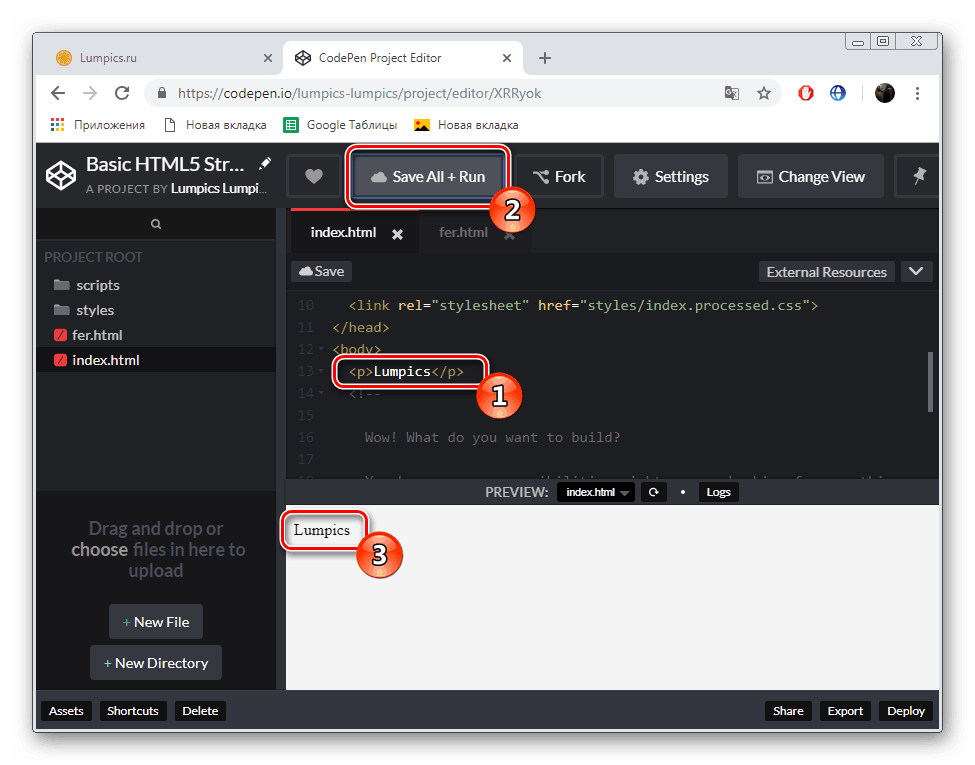Switch to the fer.html tab

[463, 232]
